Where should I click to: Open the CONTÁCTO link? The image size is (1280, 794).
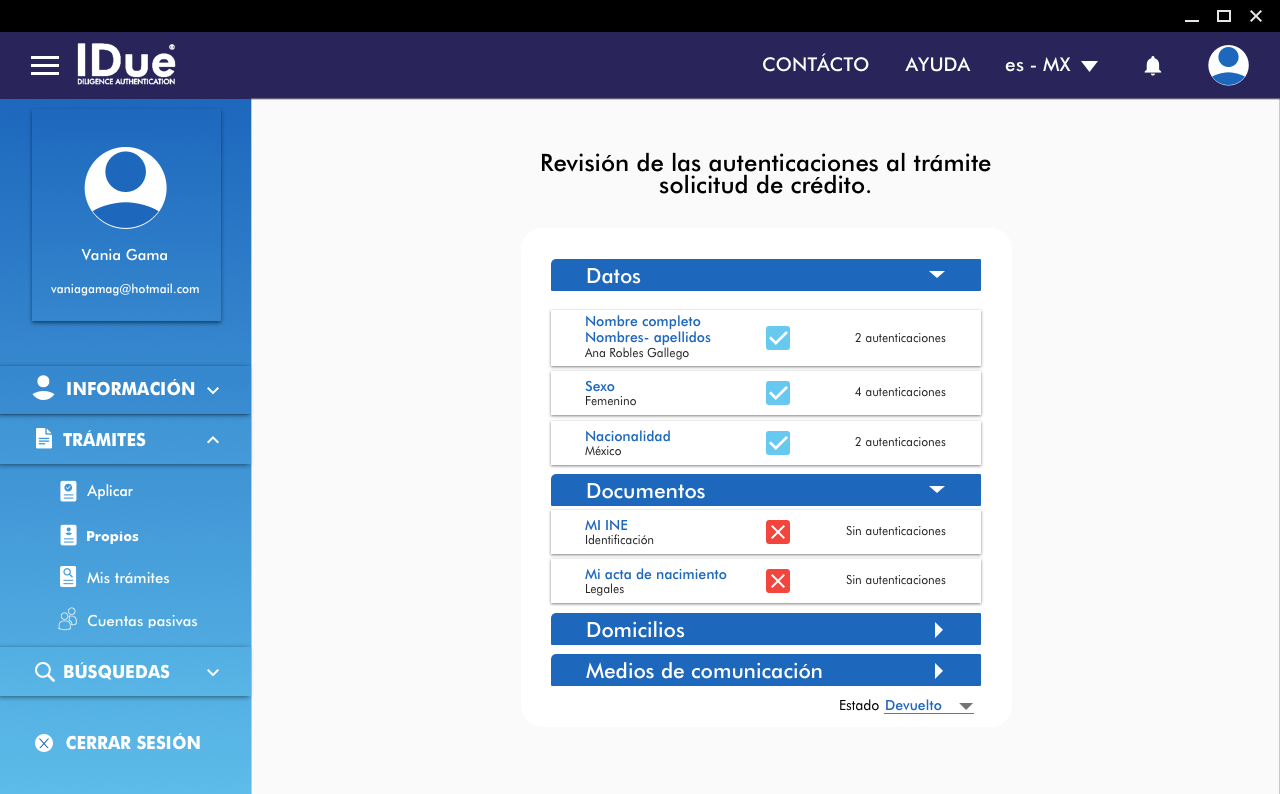tap(815, 65)
